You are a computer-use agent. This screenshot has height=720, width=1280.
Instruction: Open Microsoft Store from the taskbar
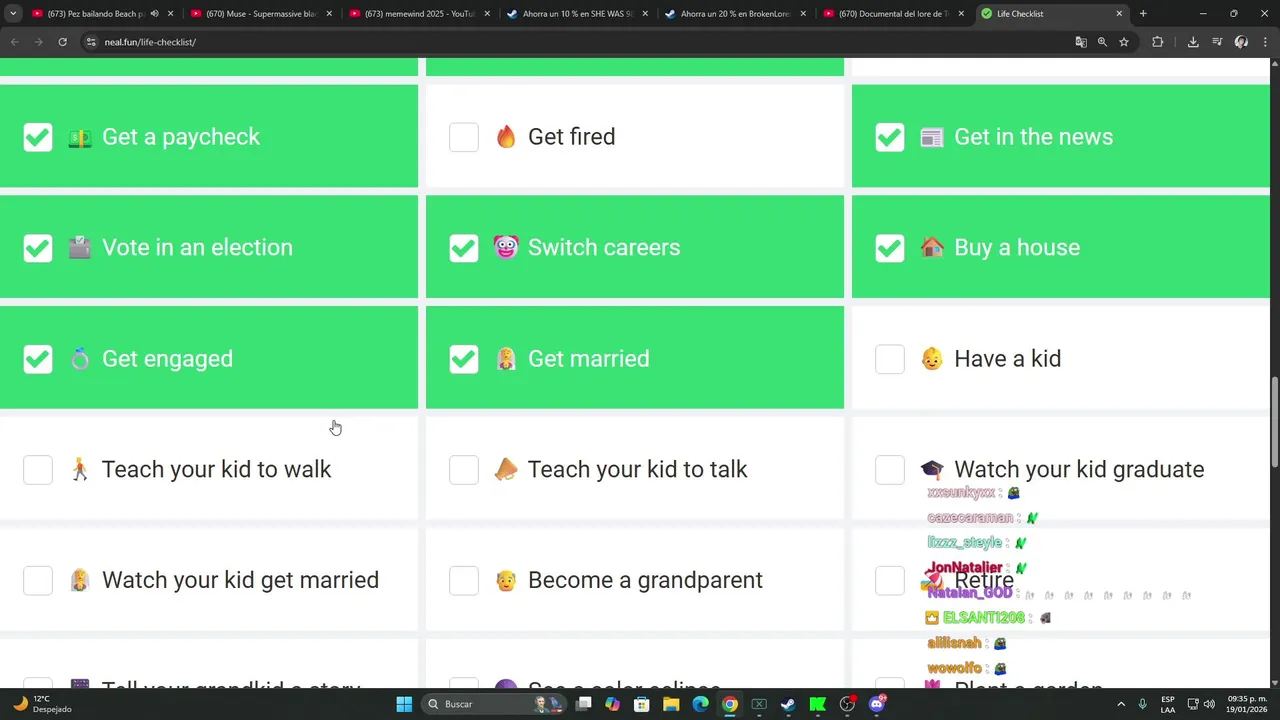641,704
